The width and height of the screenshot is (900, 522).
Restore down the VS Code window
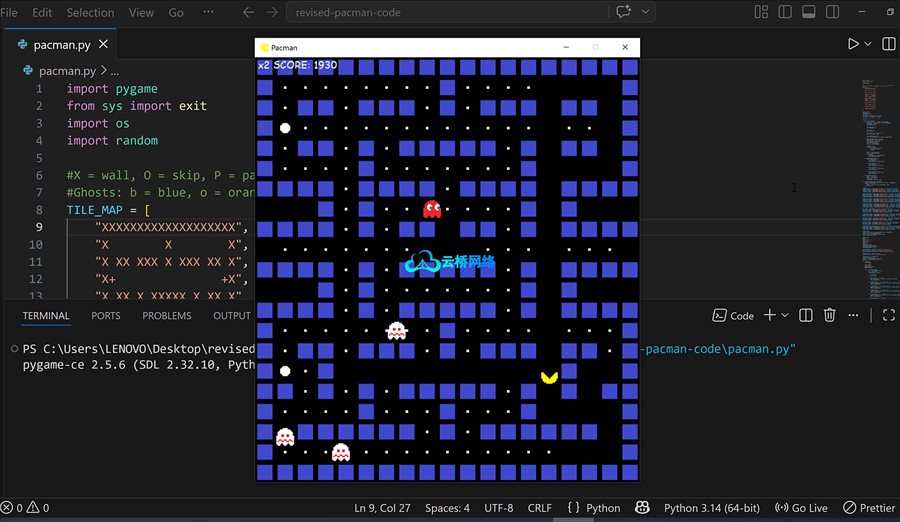coord(890,11)
